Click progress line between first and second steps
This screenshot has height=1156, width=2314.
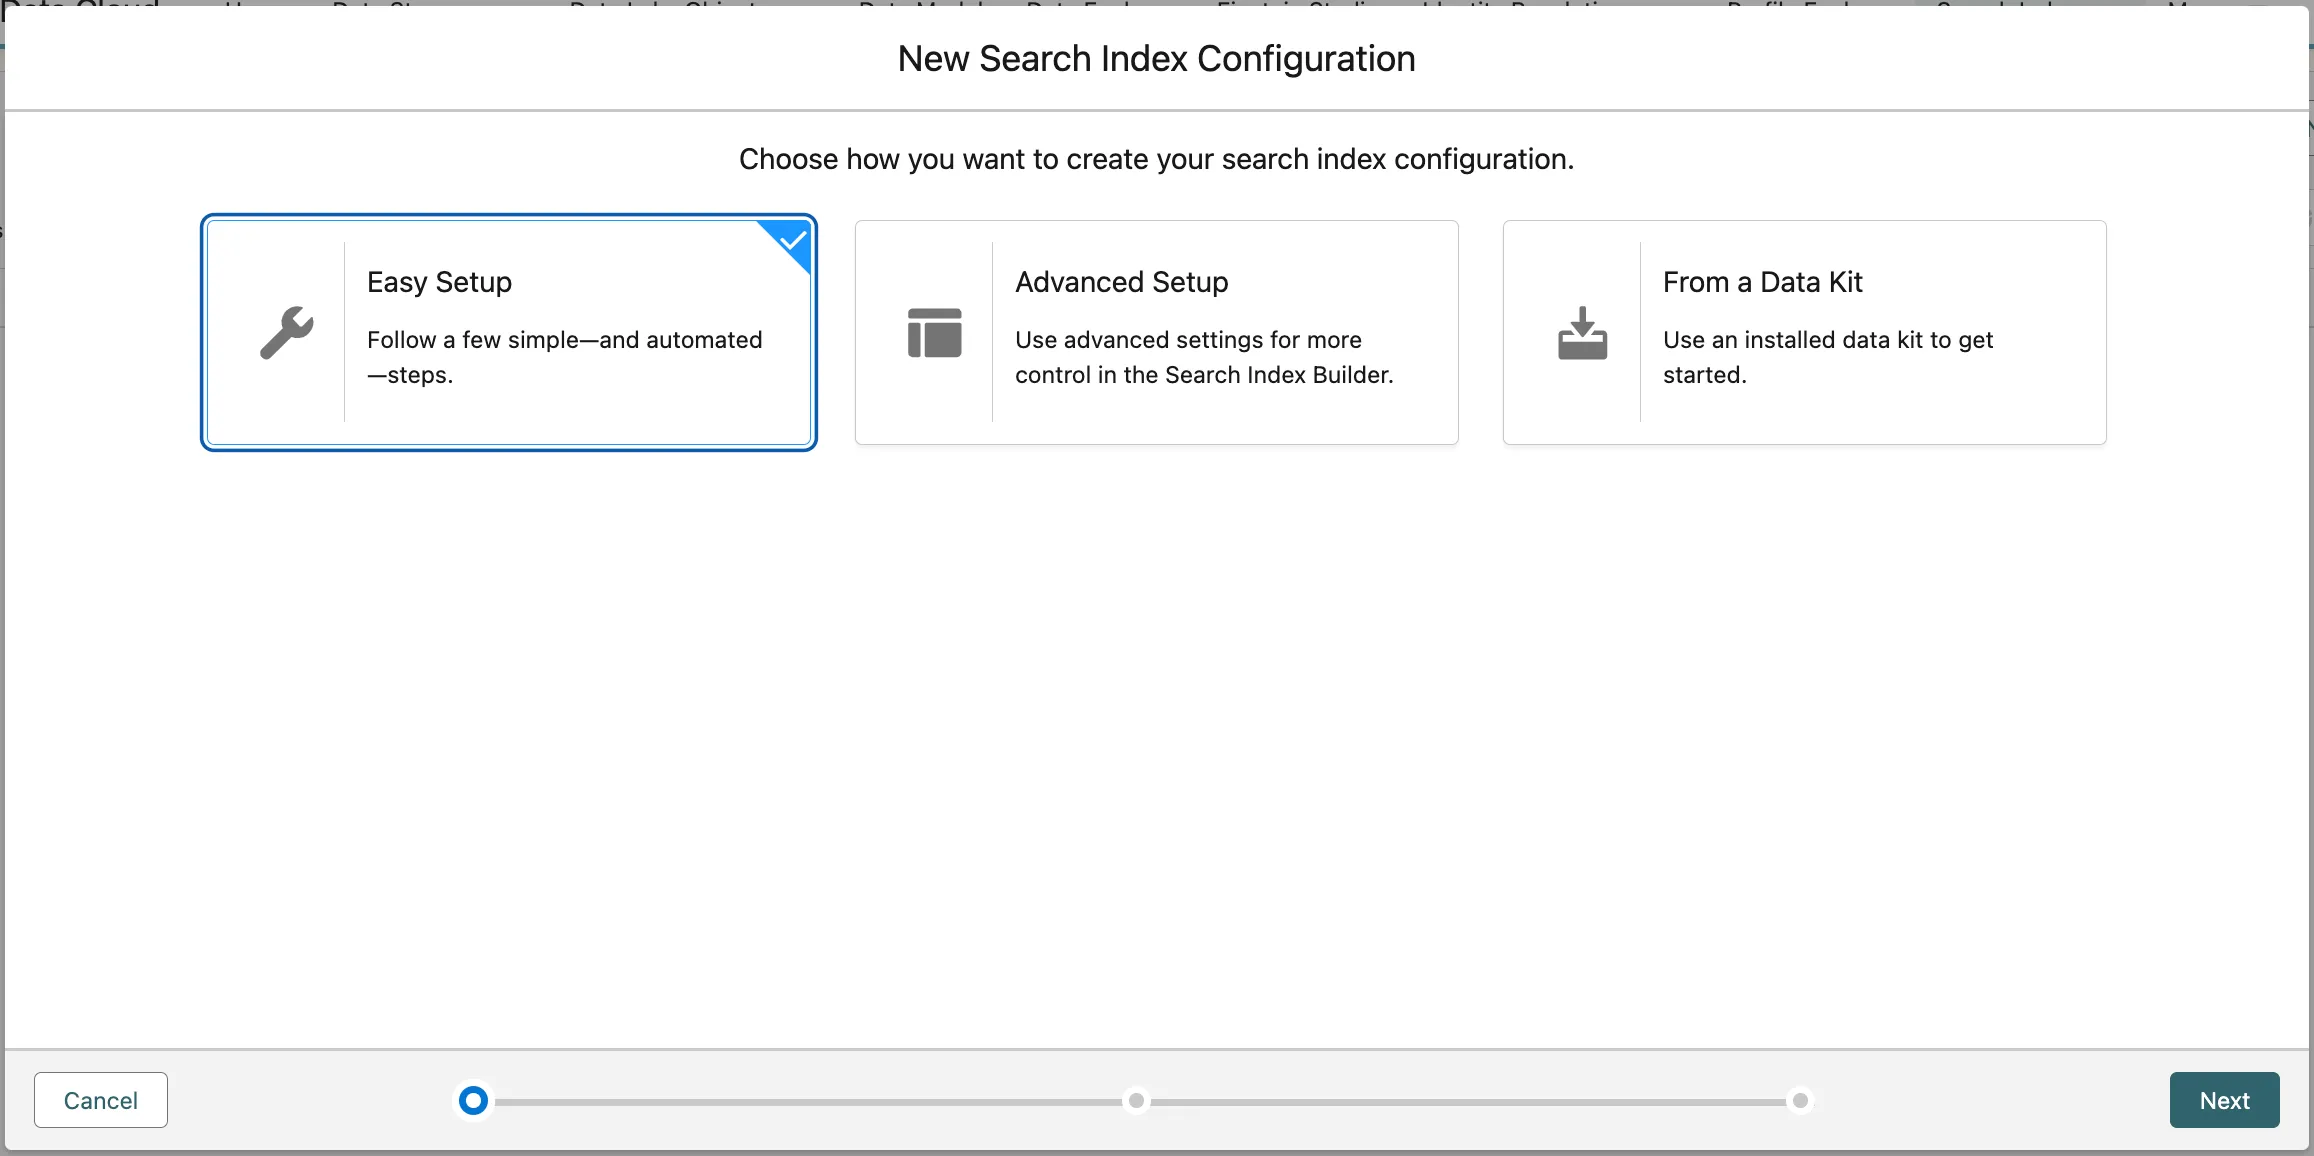click(805, 1101)
